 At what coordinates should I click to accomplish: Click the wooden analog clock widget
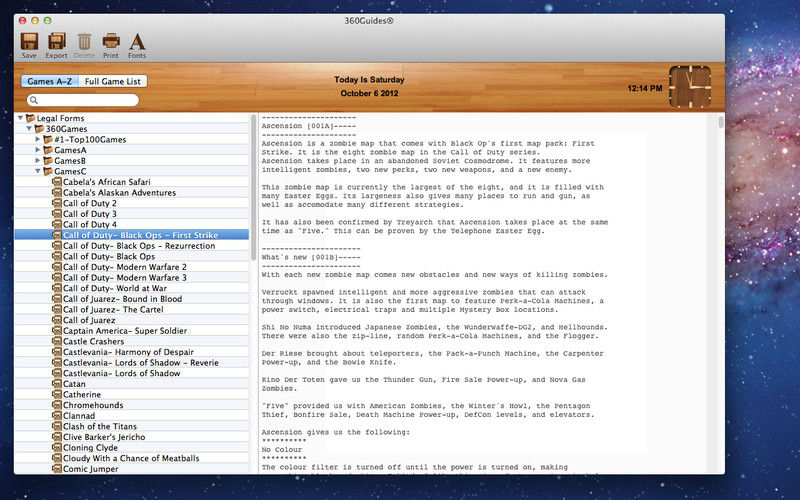pyautogui.click(x=690, y=87)
